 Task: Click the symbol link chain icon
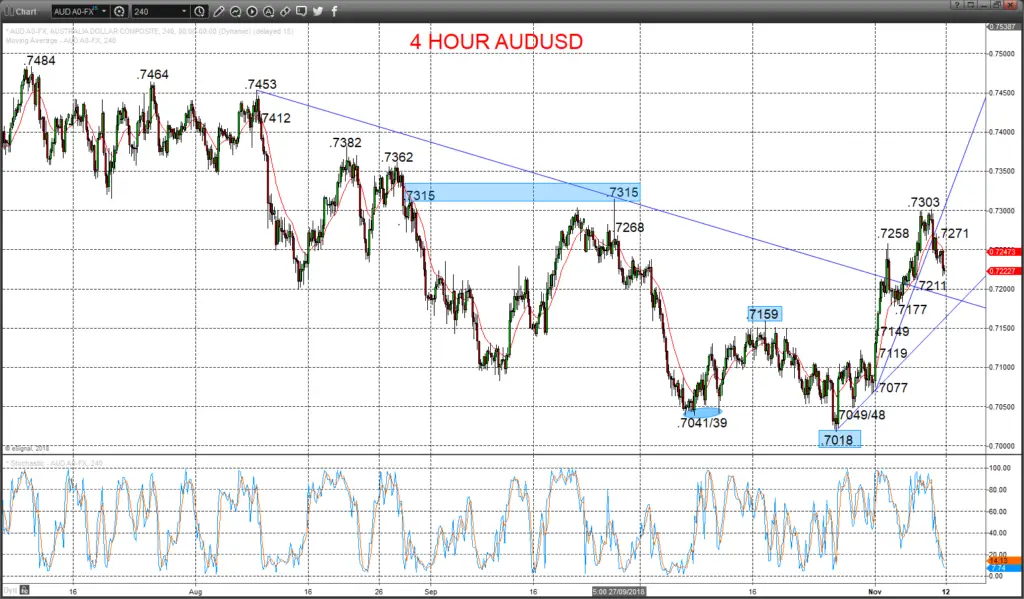[285, 11]
